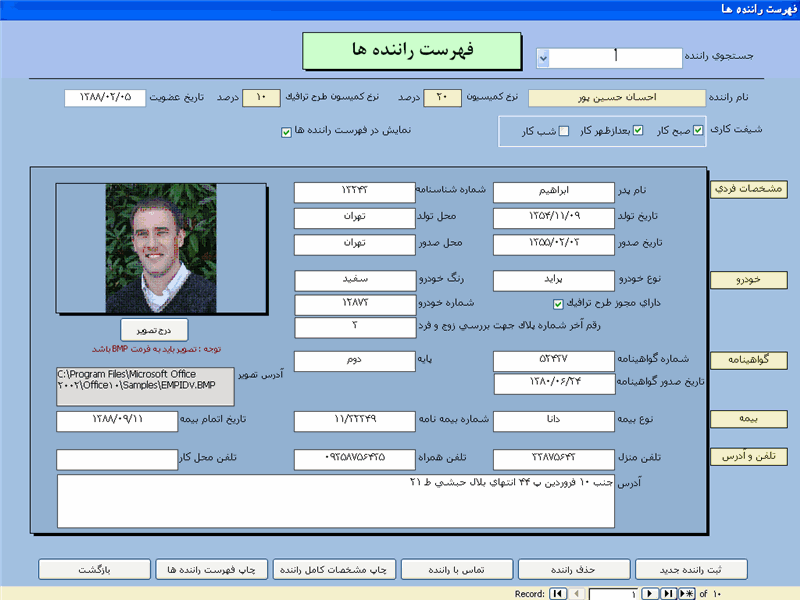Viewport: 800px width, 600px height.
Task: Toggle نمایش در فهرست راننده ها checkbox
Action: (286, 133)
